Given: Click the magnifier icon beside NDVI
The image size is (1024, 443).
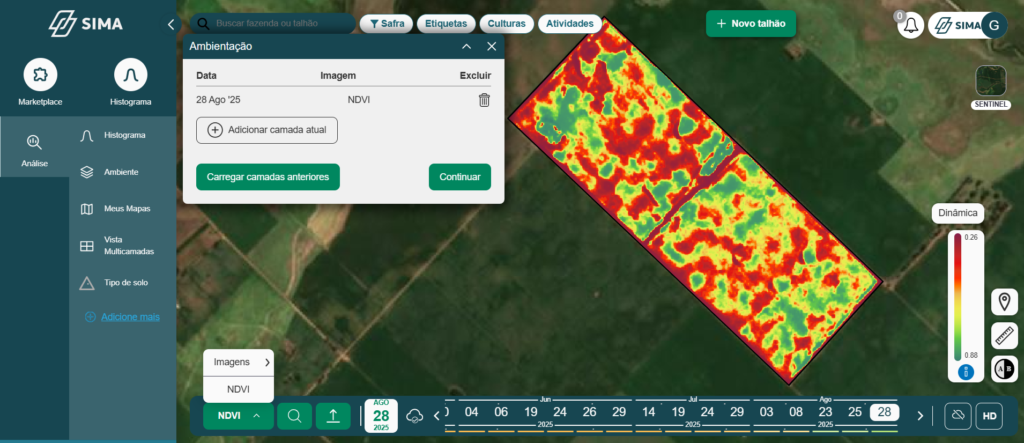Looking at the screenshot, I should [x=294, y=415].
